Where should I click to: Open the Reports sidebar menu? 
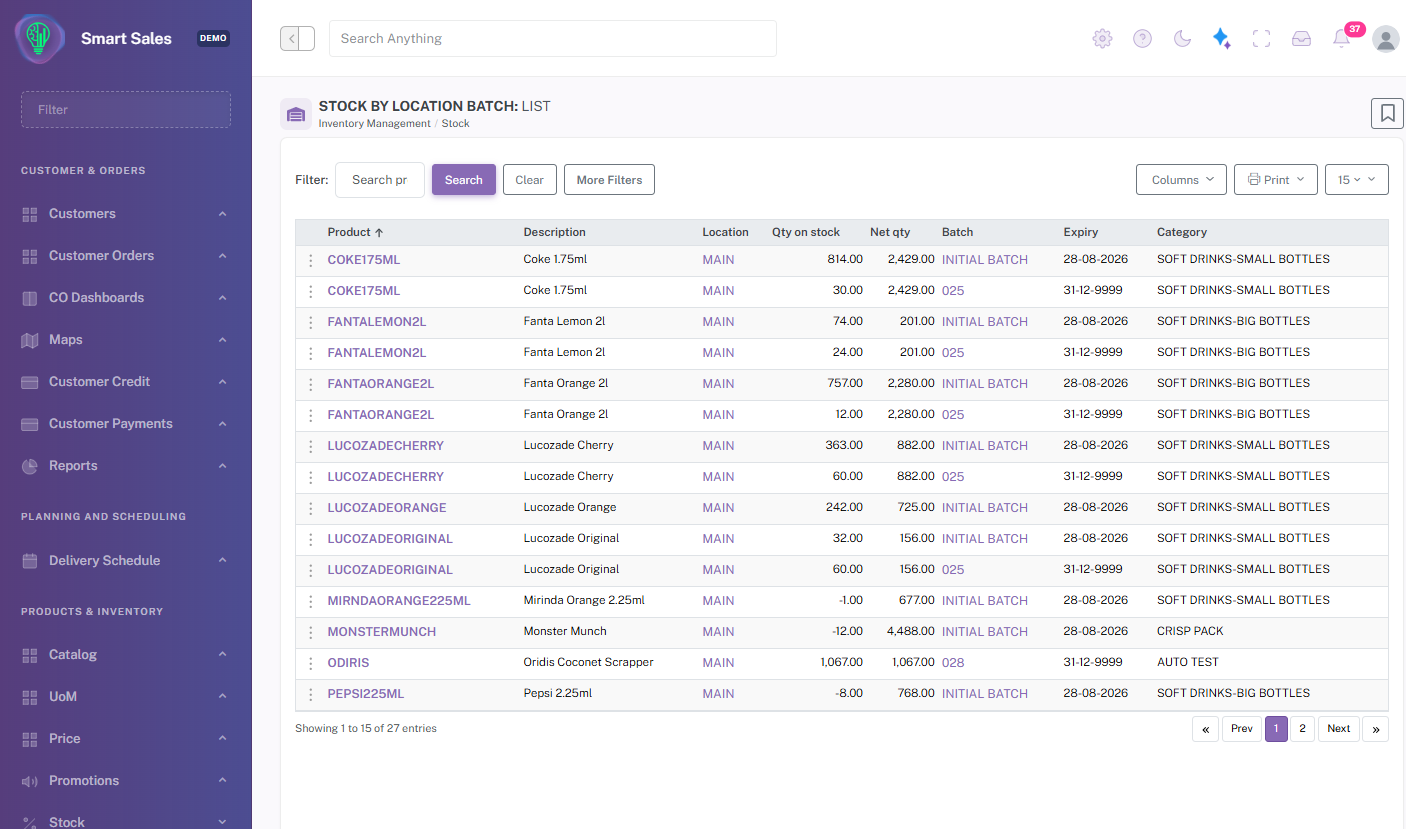click(126, 466)
